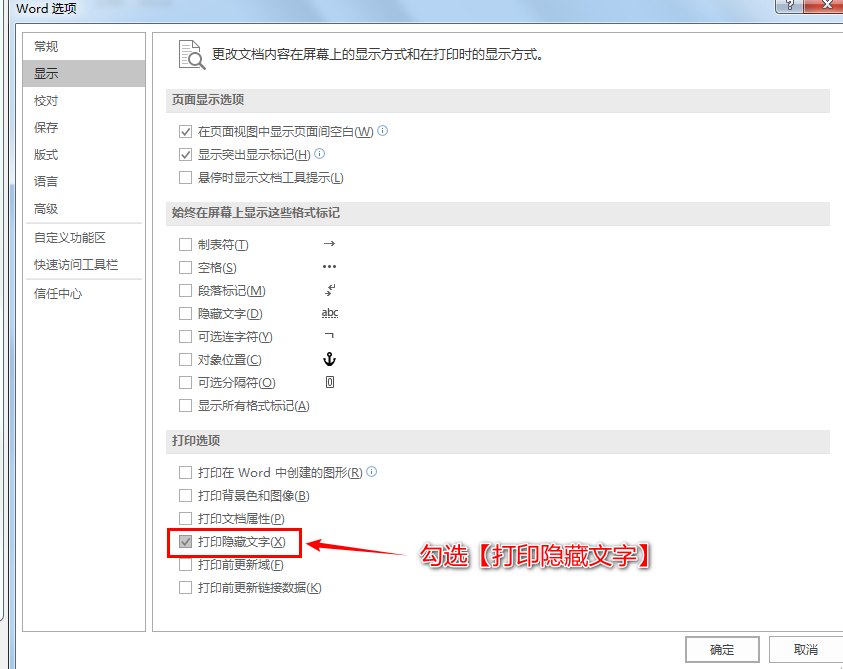Enable 悬停时显示文档工具提示 checkbox
The height and width of the screenshot is (669, 843).
[185, 177]
